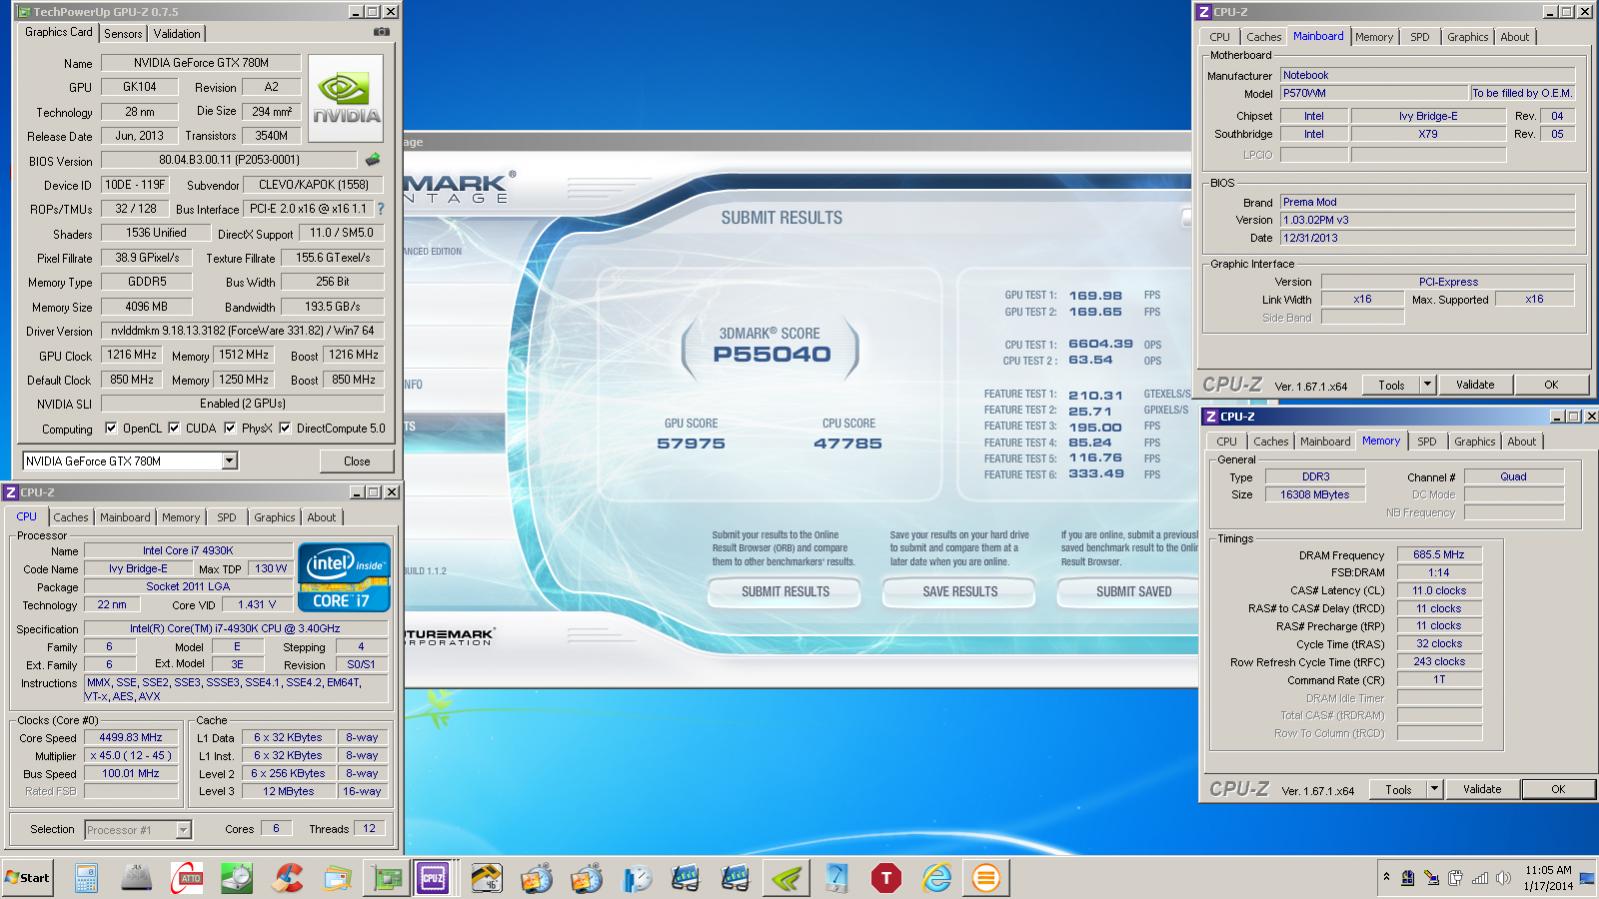The height and width of the screenshot is (899, 1599).
Task: Open the Processor #1 Selection dropdown
Action: (183, 829)
